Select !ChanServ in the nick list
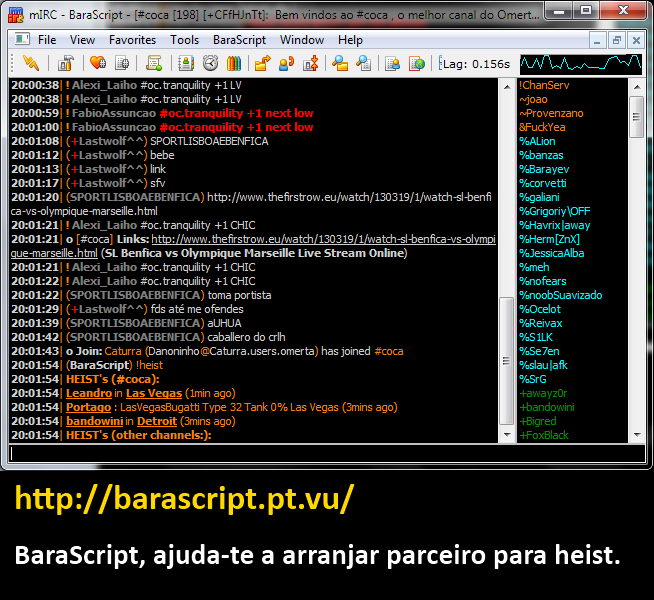 (544, 85)
